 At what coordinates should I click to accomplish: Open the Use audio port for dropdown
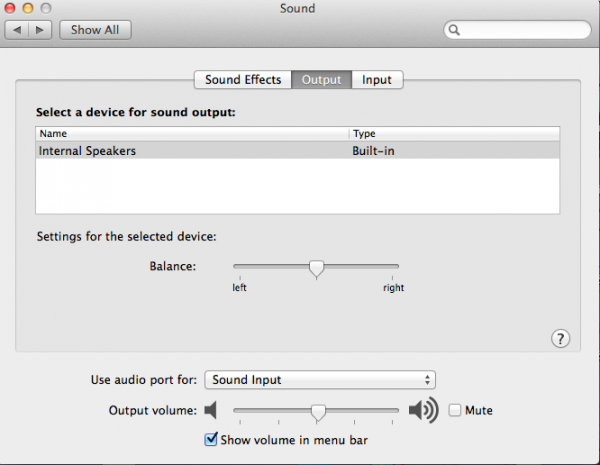point(320,380)
